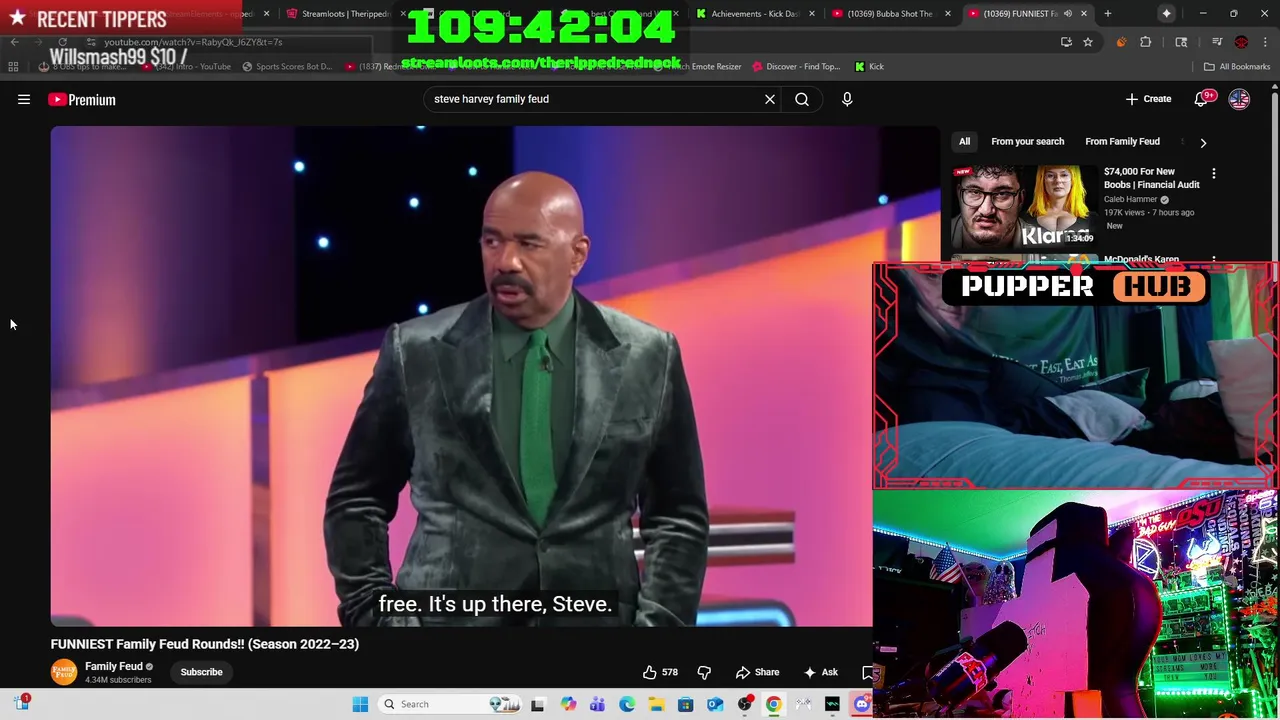Viewport: 1280px width, 720px height.
Task: Open YouTube notifications bell
Action: tap(1202, 99)
